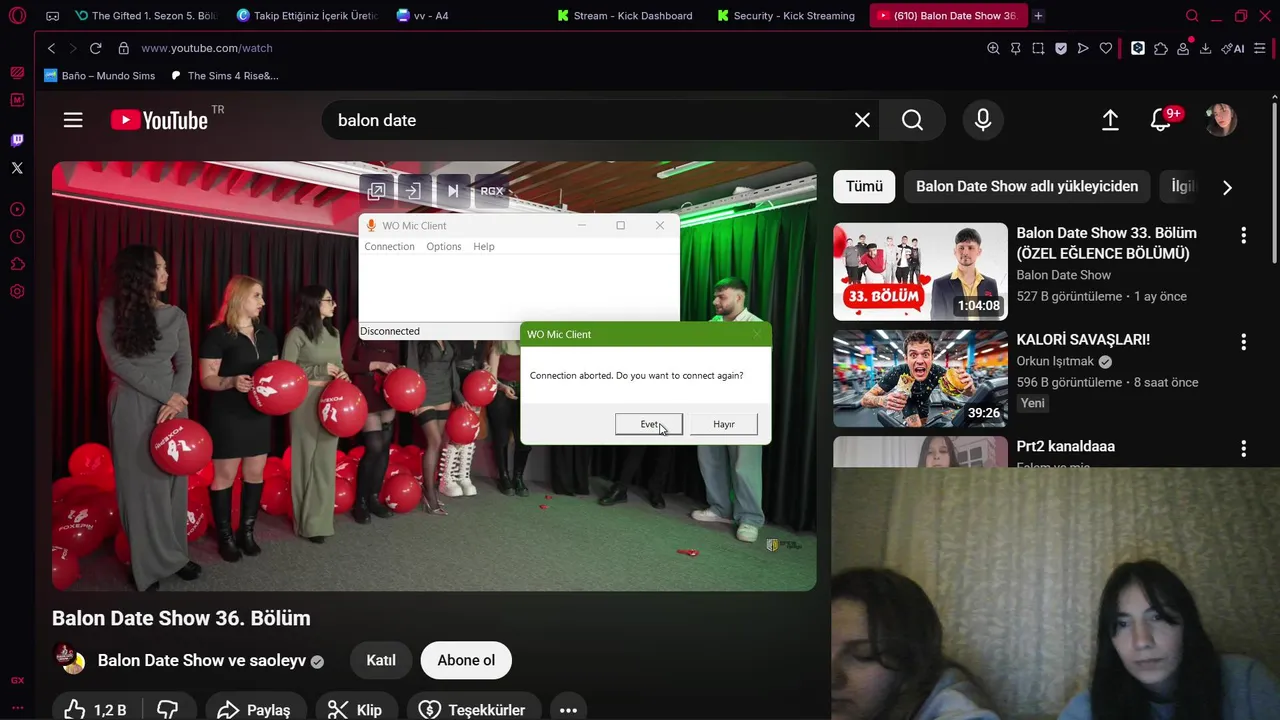Open the more actions three-dot button under the video
This screenshot has height=720, width=1280.
pyautogui.click(x=568, y=710)
